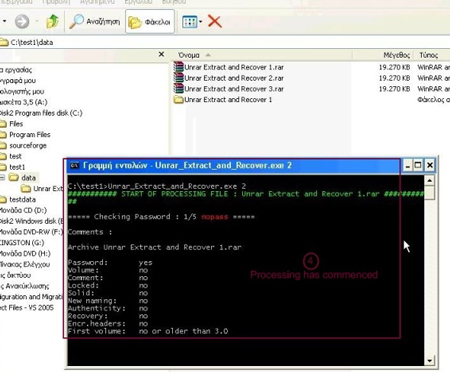Screen dimensions: 450x372
Task: Collapse the data folder in tree
Action: tap(2, 177)
